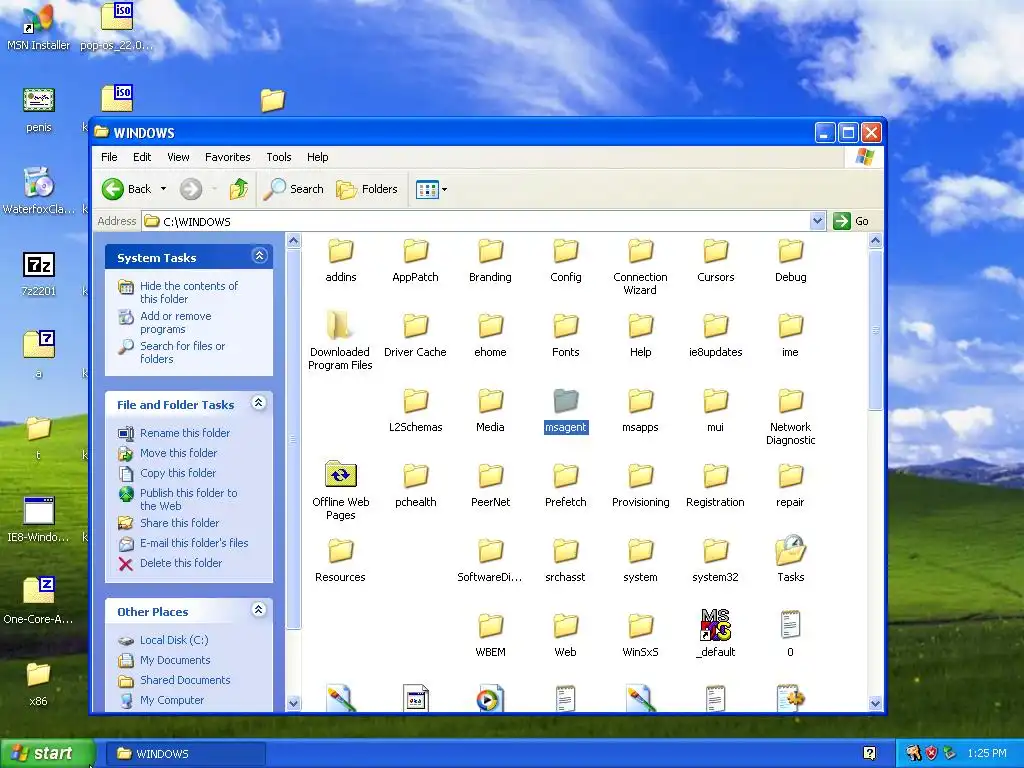Go back with the Back arrow
The image size is (1024, 768).
(x=127, y=189)
